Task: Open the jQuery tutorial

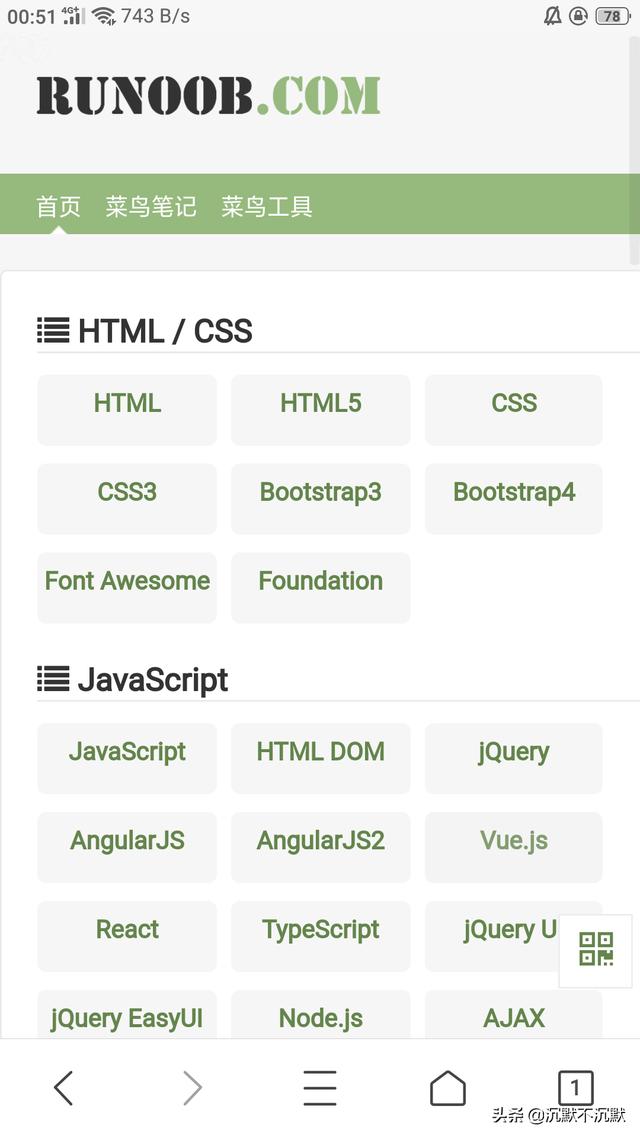Action: point(514,758)
